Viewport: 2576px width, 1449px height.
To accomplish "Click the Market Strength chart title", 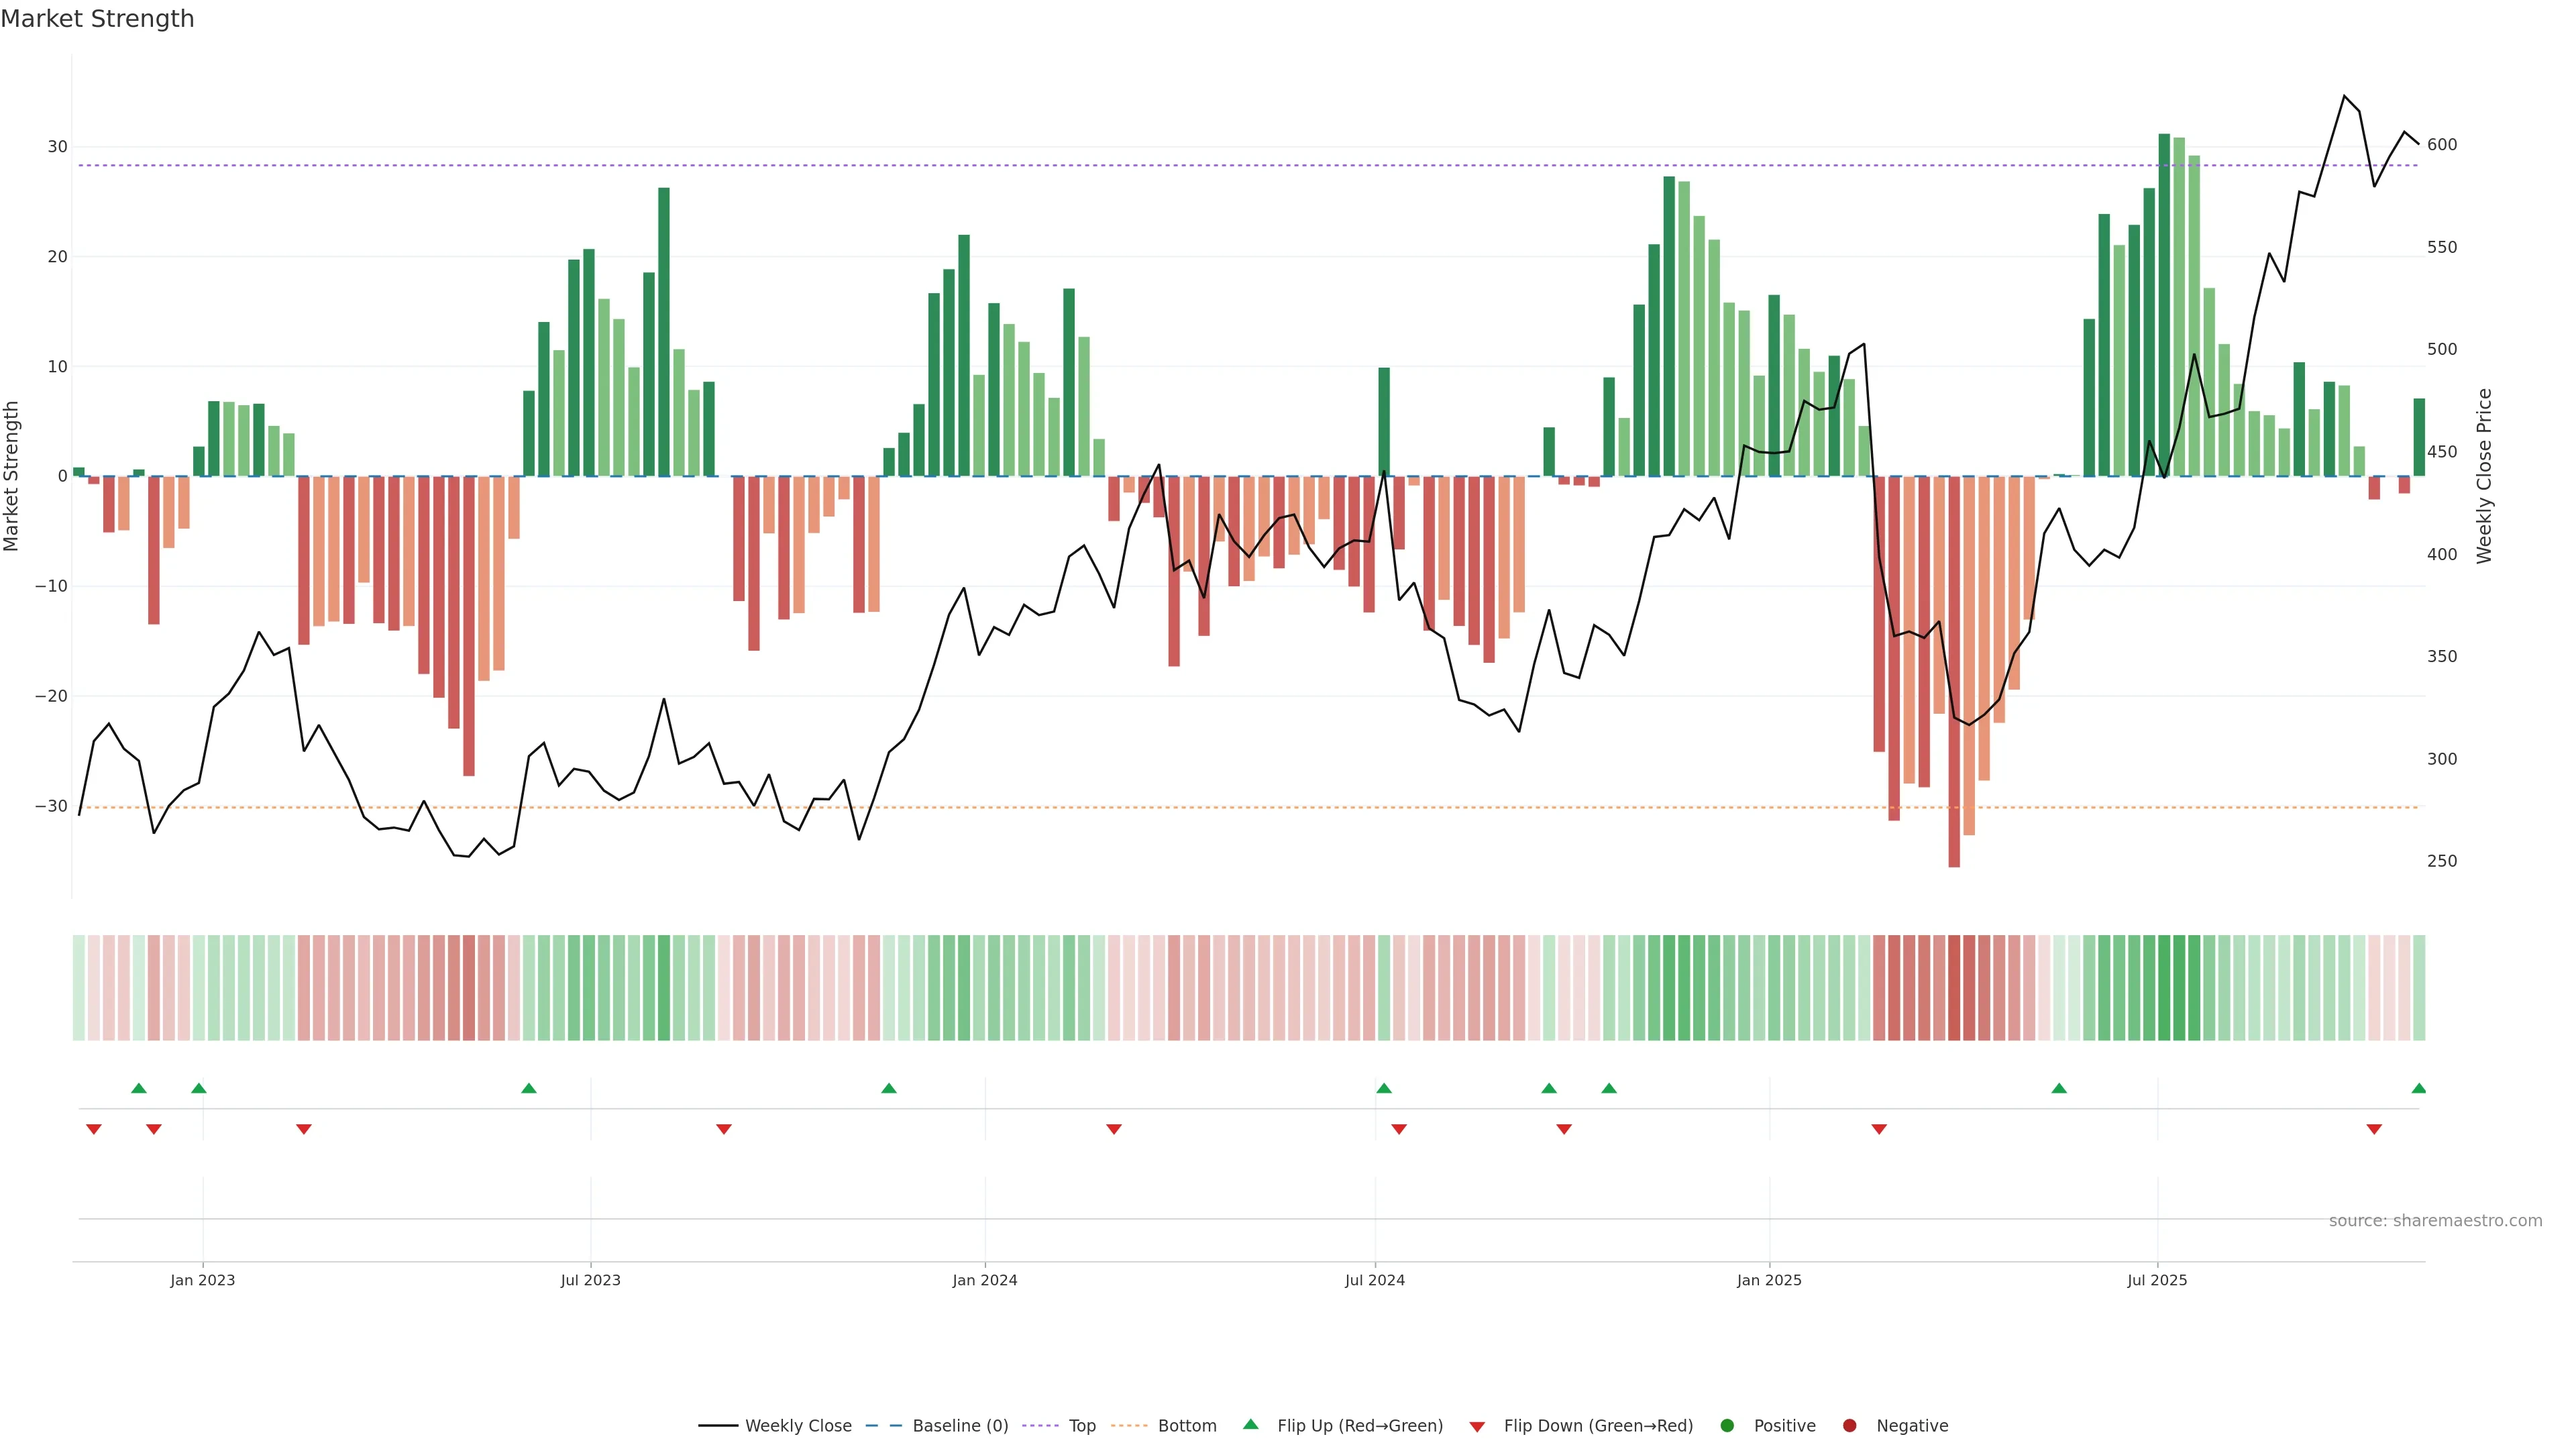I will (x=98, y=19).
